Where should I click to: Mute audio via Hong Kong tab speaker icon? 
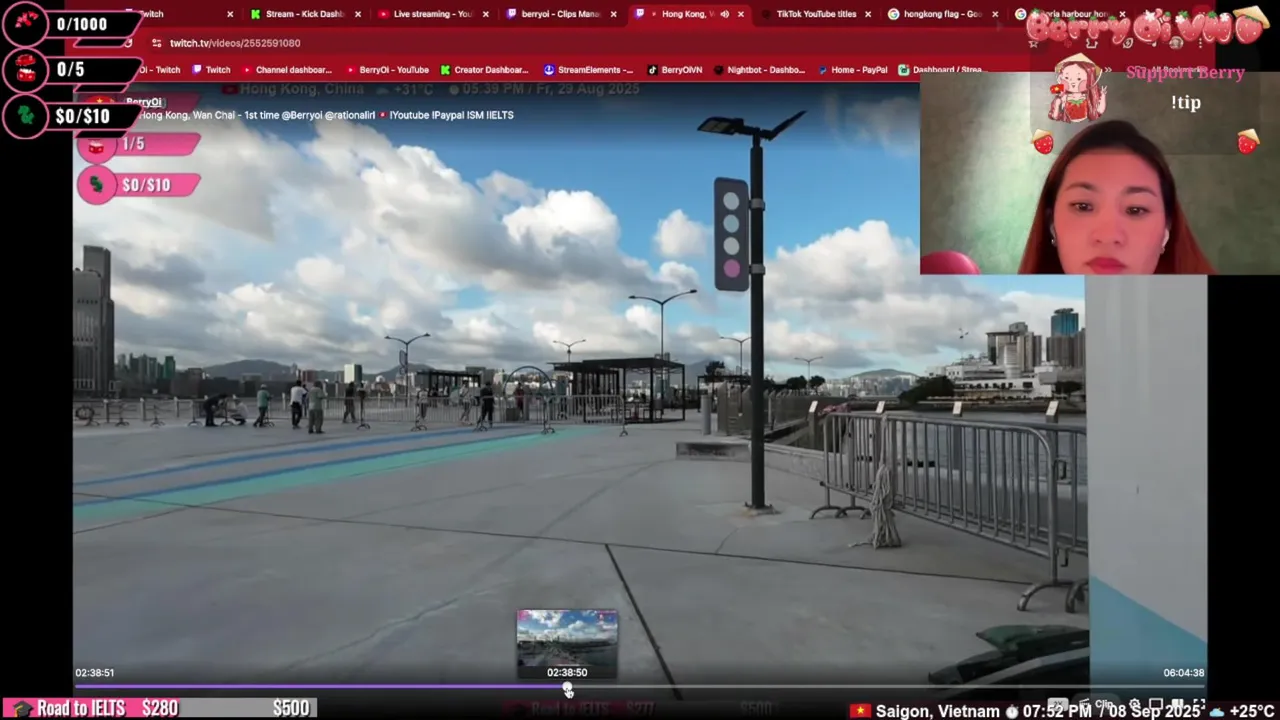point(724,14)
